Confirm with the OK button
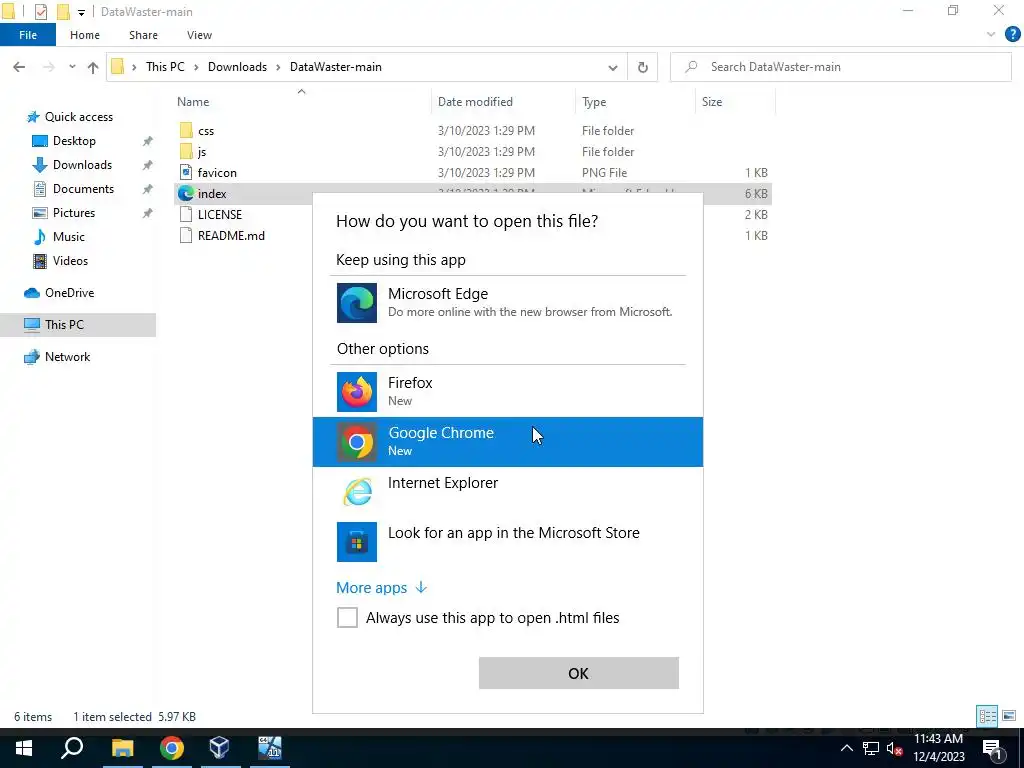 click(x=579, y=673)
